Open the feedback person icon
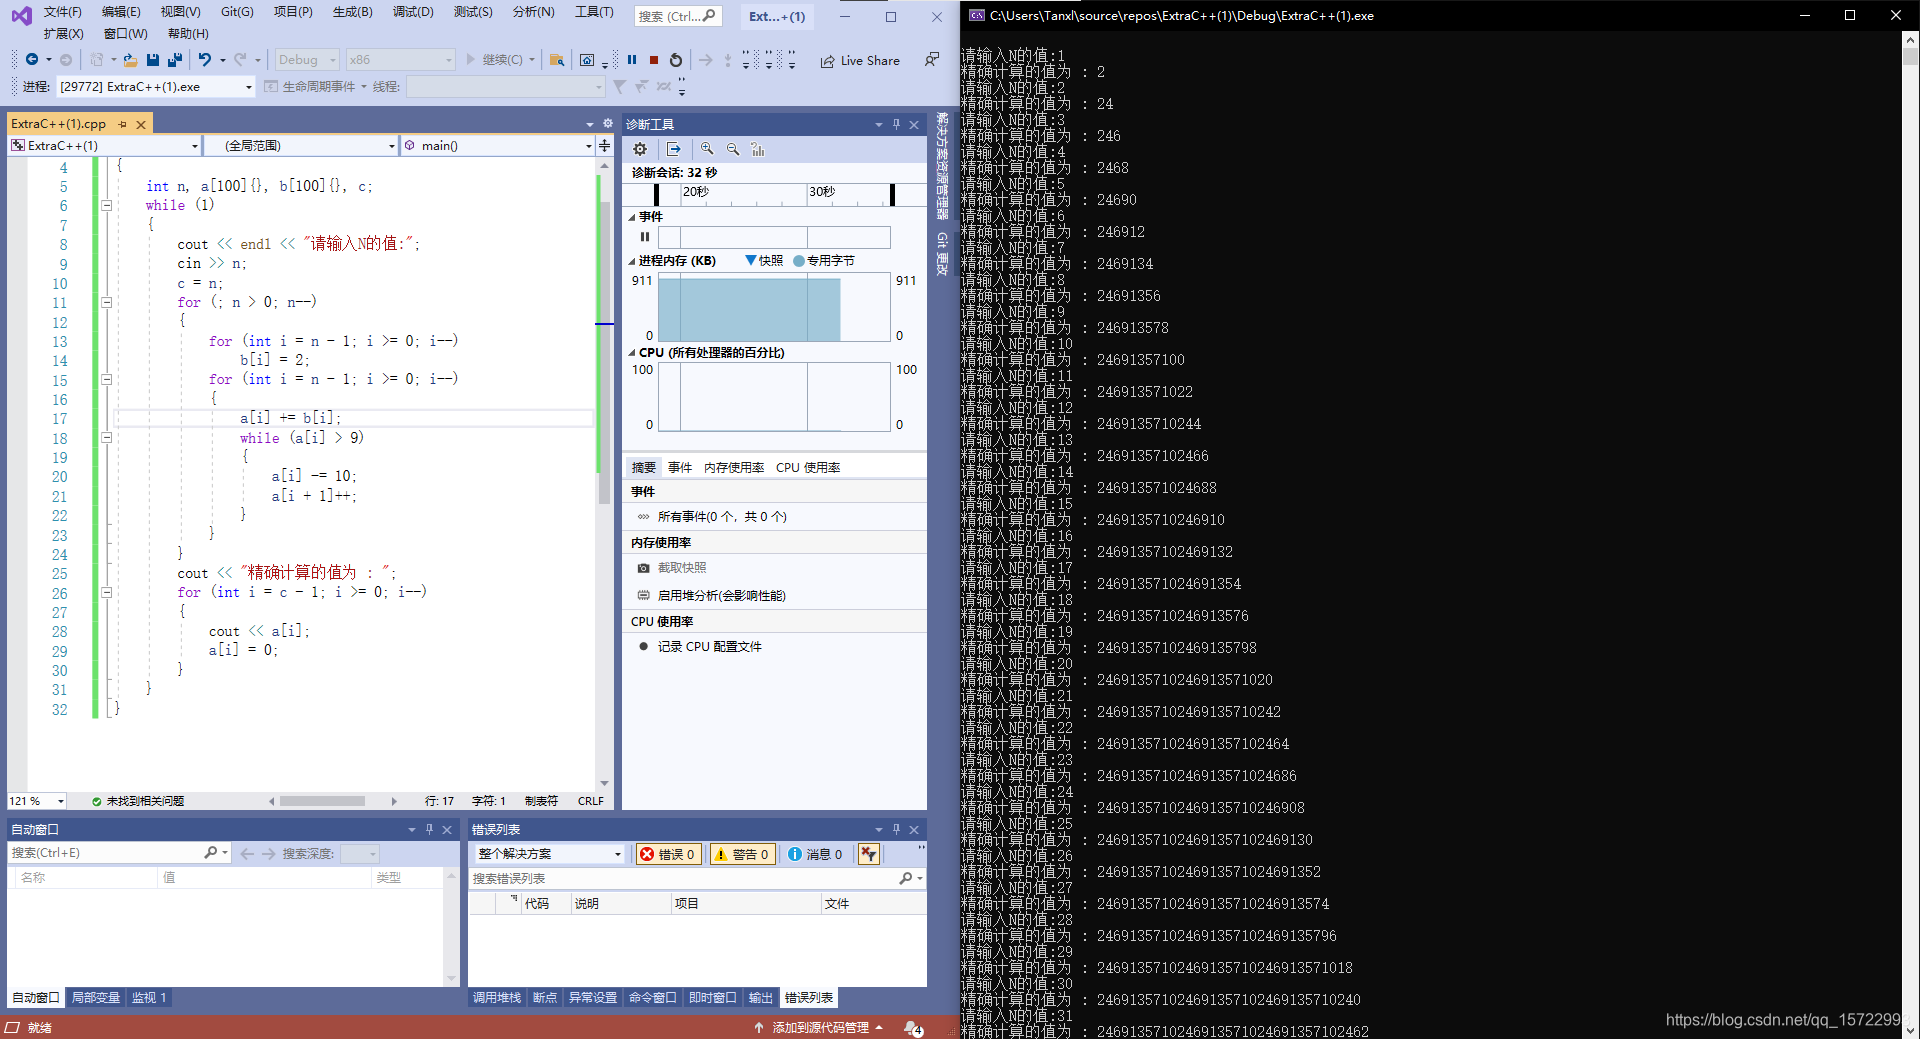 [x=932, y=60]
